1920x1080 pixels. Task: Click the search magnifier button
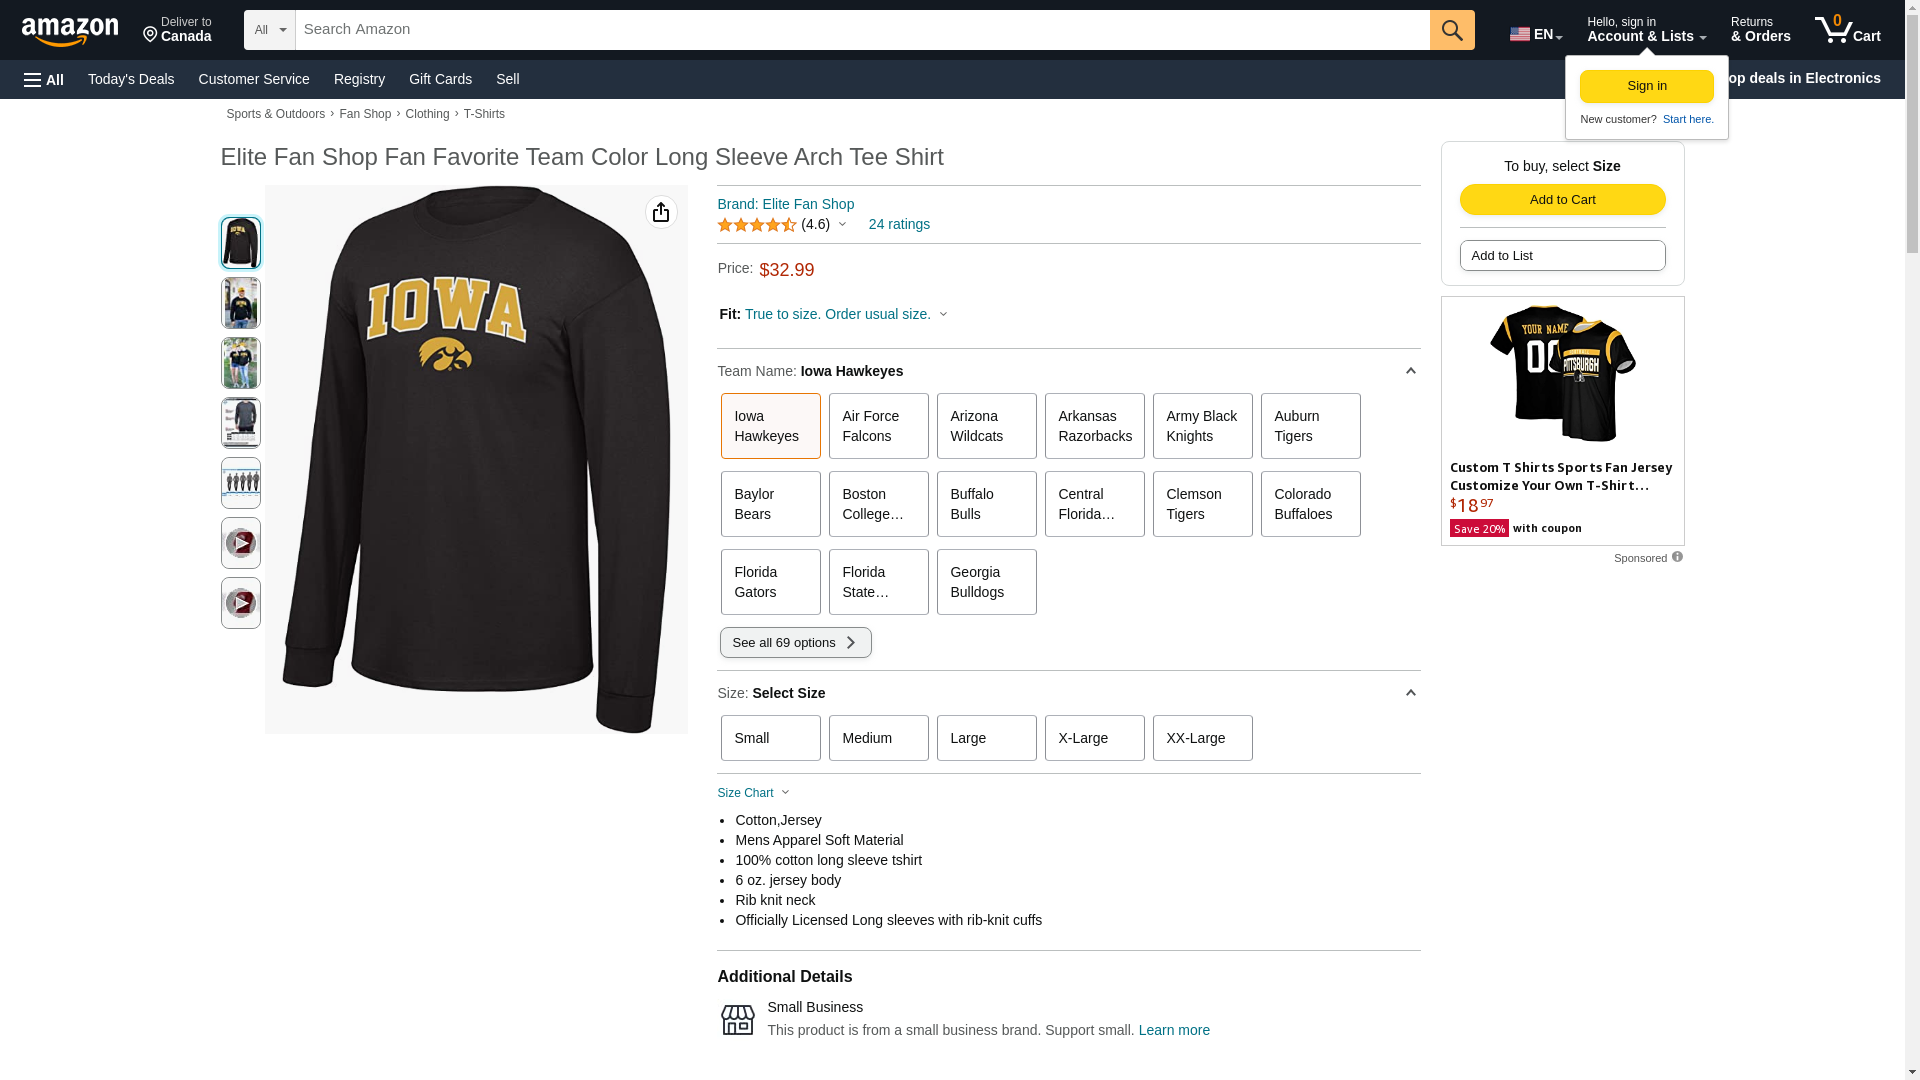(x=1451, y=30)
